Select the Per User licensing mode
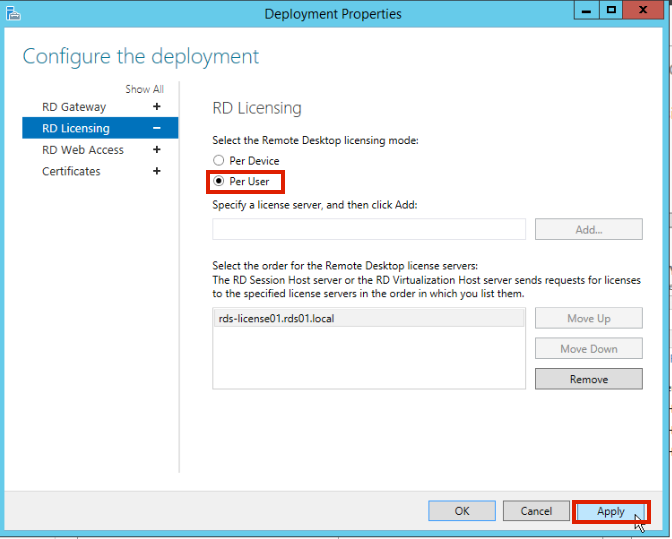 click(x=219, y=182)
